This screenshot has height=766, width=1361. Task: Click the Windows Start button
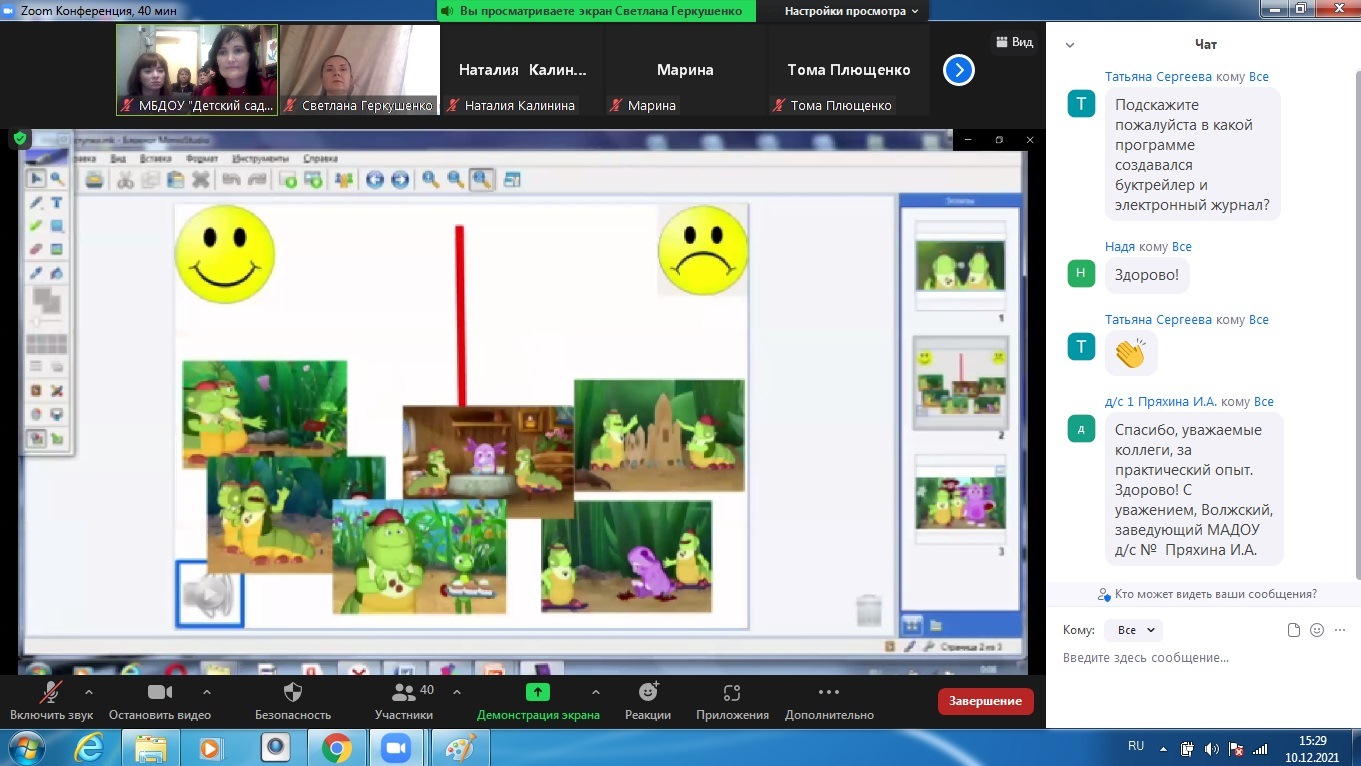[25, 747]
